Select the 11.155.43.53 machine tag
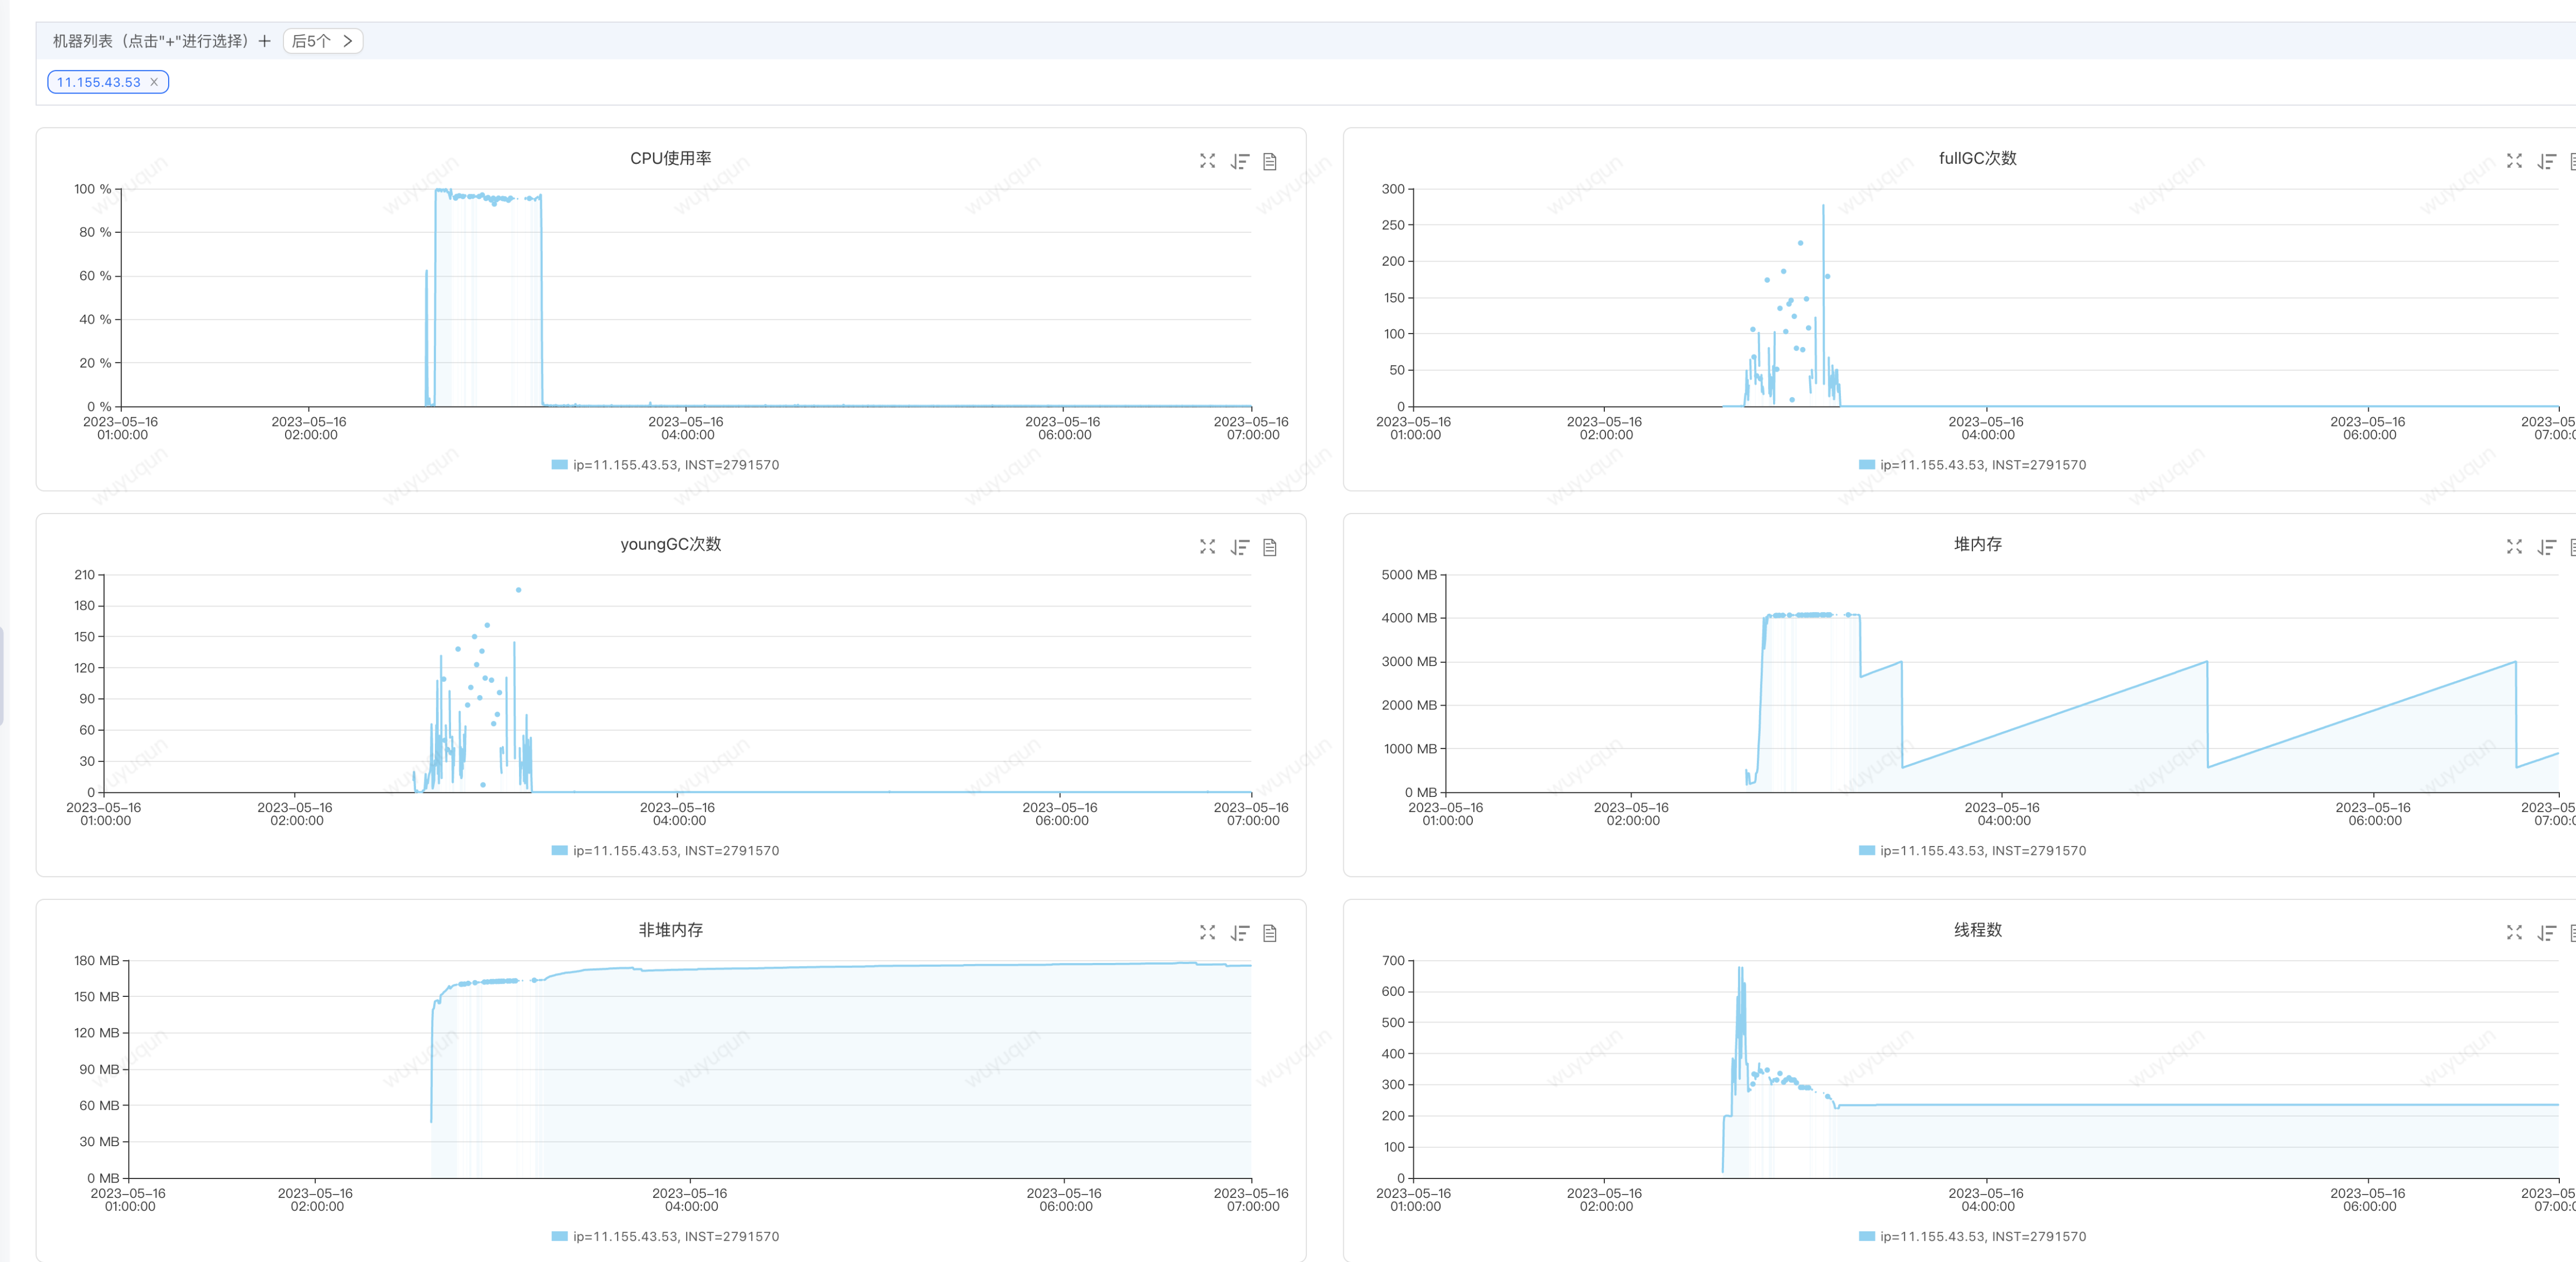The image size is (2576, 1262). point(98,82)
